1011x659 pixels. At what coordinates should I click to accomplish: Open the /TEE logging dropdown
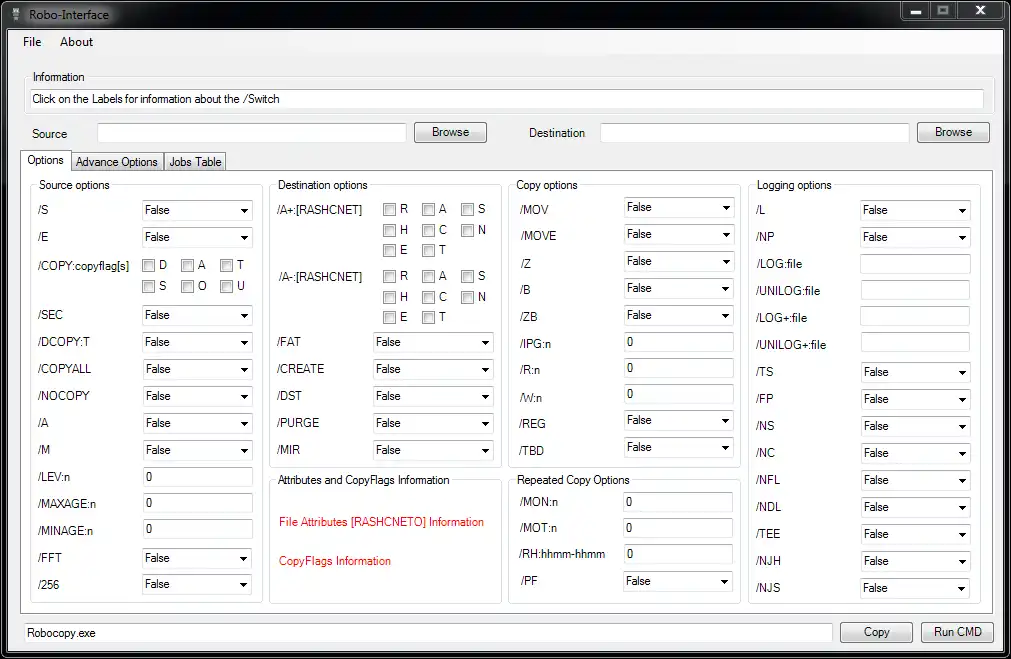915,535
